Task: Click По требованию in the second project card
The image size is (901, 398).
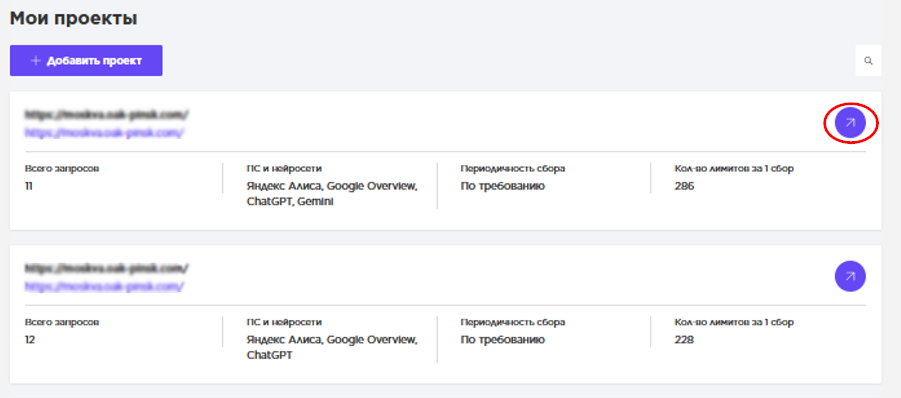Action: pos(502,339)
